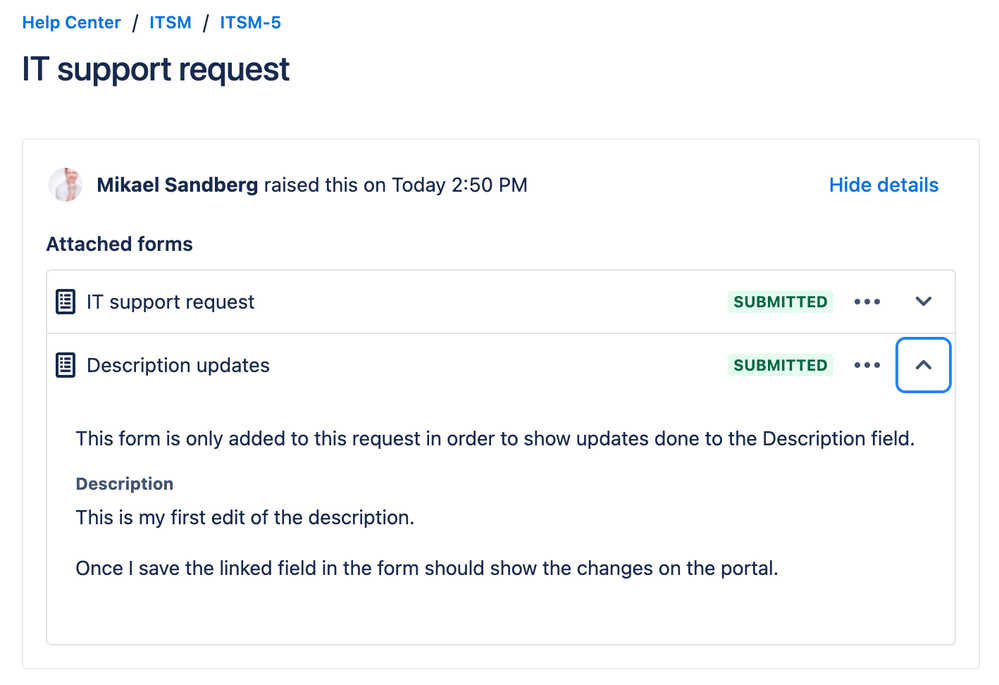This screenshot has height=685, width=999.
Task: Collapse the Description updates form
Action: [x=923, y=365]
